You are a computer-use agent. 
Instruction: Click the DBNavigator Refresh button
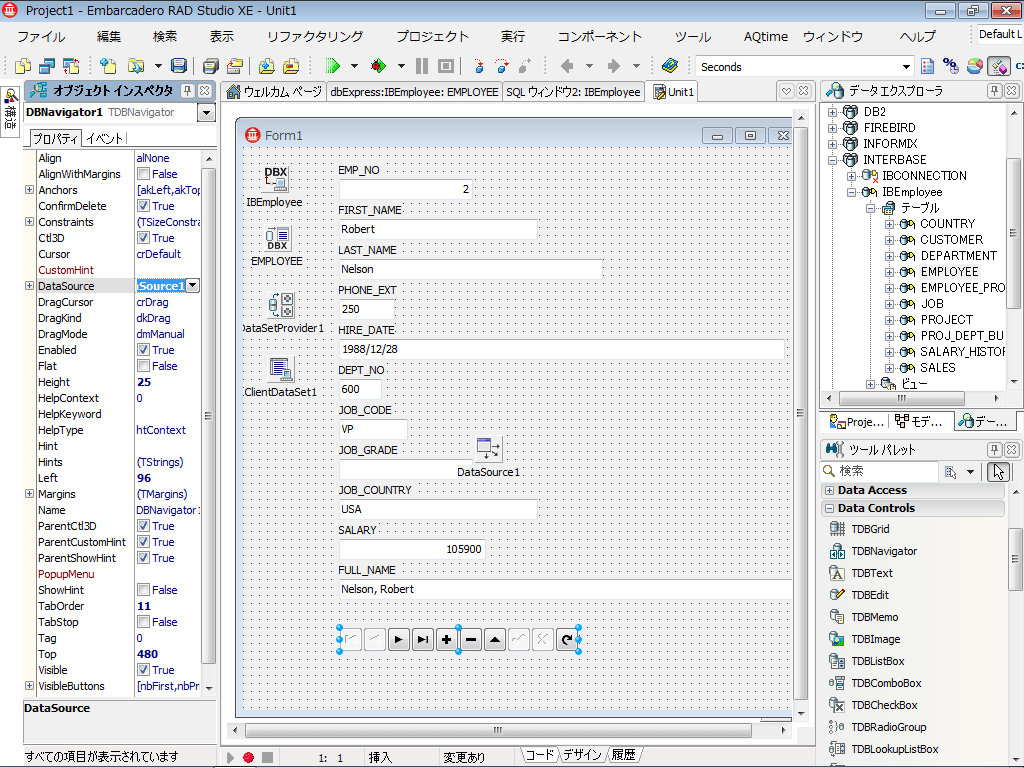pos(567,640)
